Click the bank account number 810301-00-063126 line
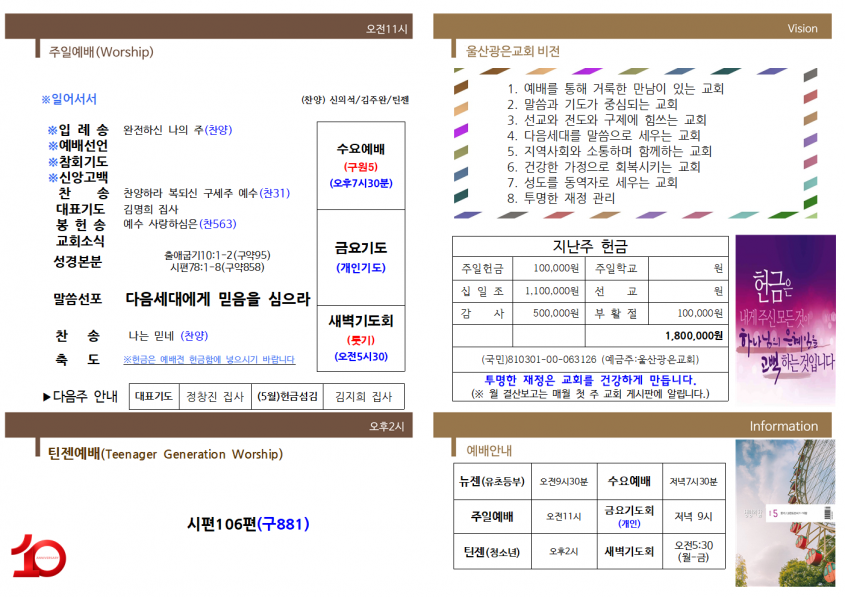The image size is (845, 597). [590, 359]
